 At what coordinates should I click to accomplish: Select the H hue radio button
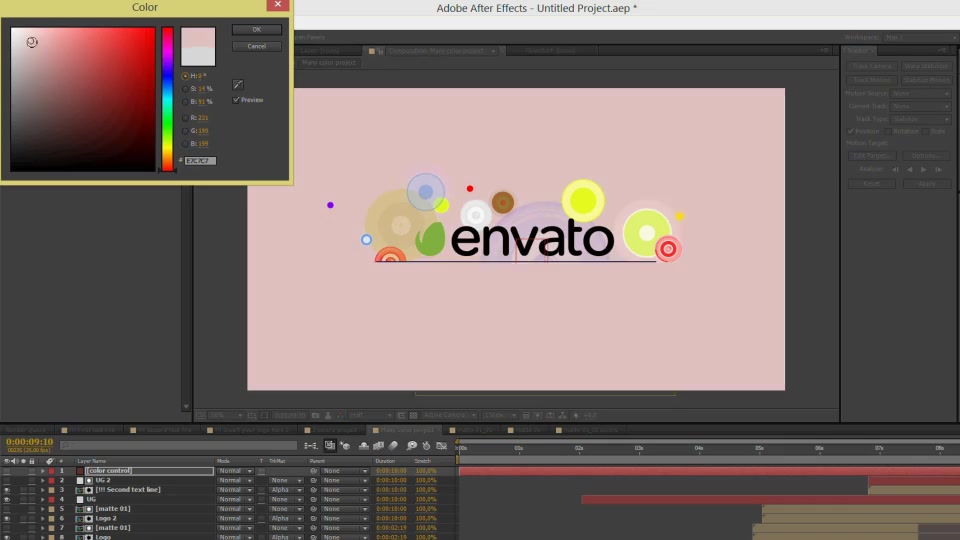click(x=186, y=76)
